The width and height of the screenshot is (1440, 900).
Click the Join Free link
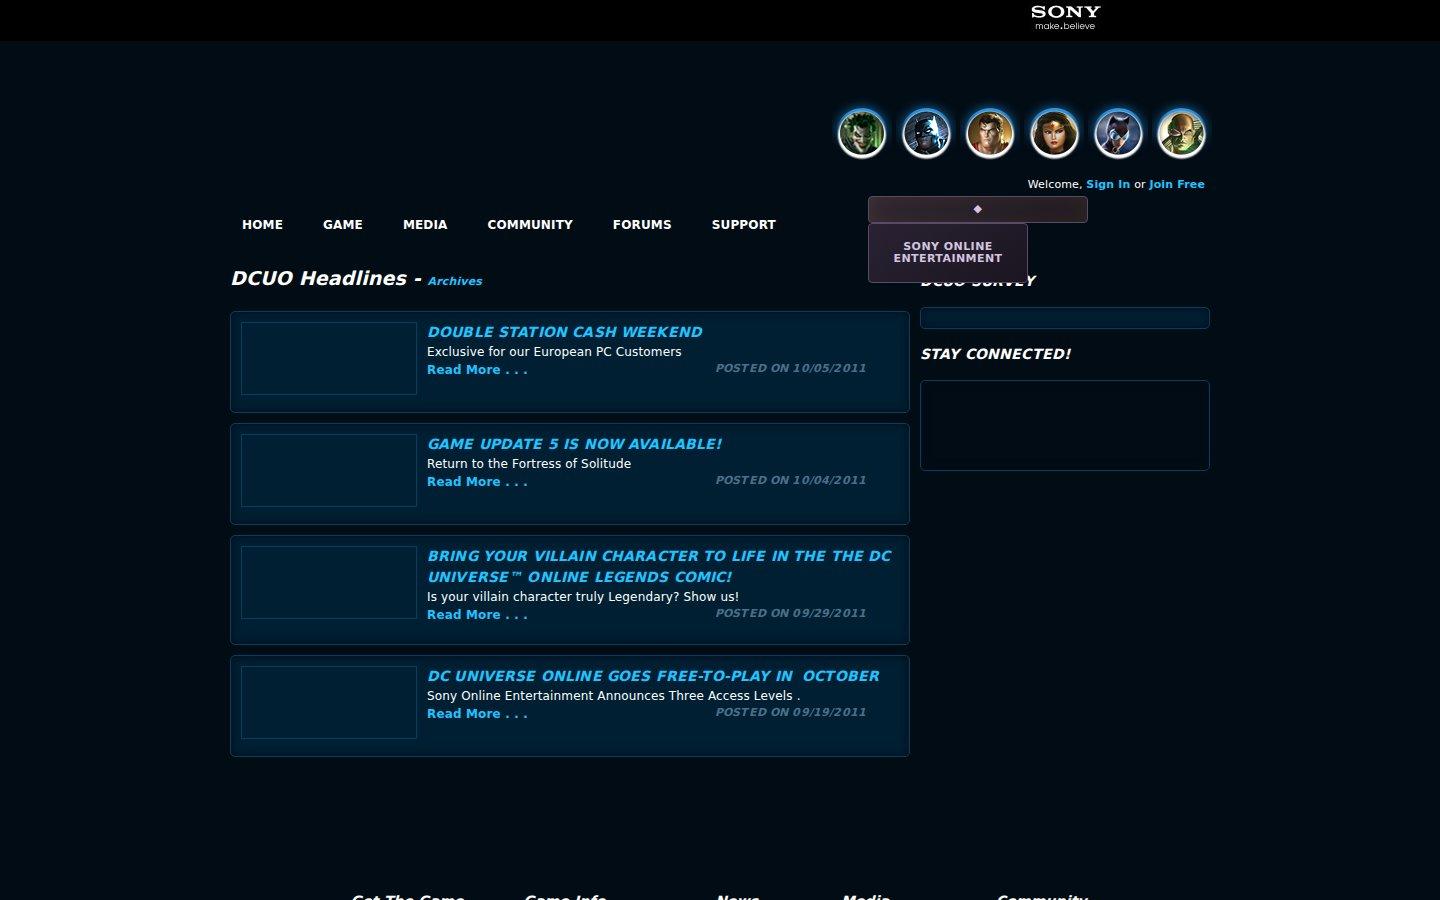(1177, 184)
